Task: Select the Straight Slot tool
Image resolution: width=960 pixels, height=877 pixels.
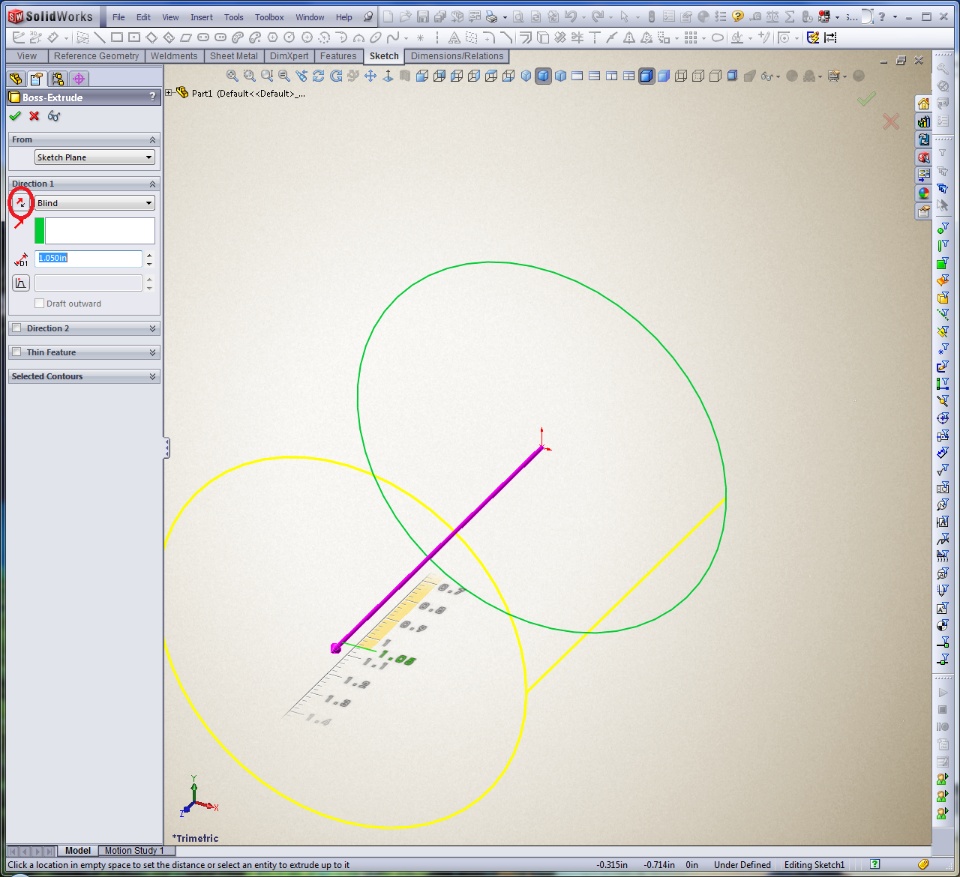Action: click(203, 38)
